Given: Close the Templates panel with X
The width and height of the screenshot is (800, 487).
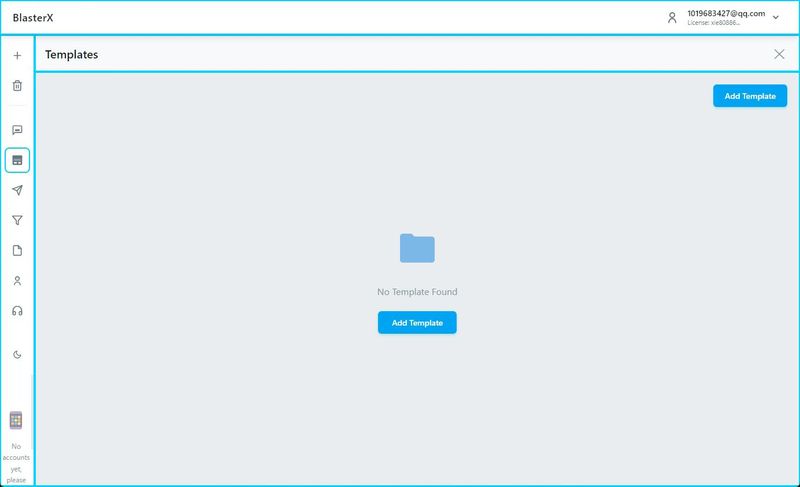Looking at the screenshot, I should click(779, 54).
